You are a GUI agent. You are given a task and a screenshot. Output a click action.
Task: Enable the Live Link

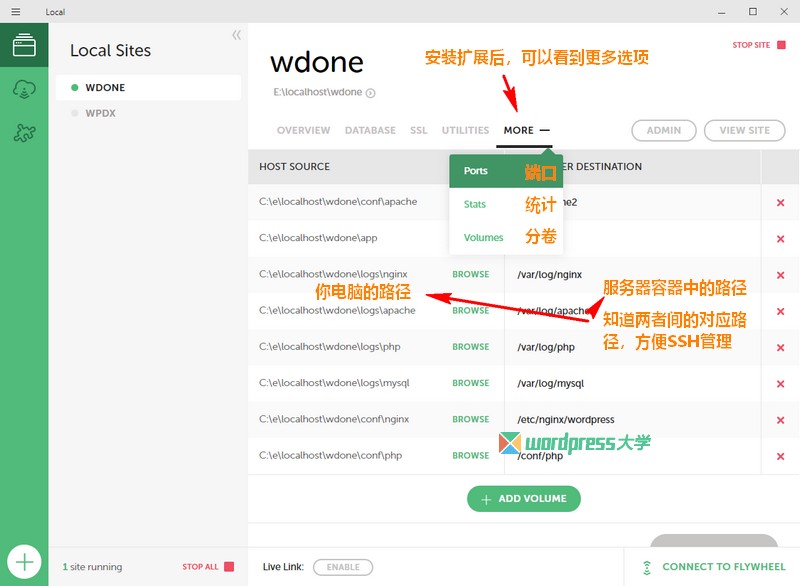click(x=343, y=567)
